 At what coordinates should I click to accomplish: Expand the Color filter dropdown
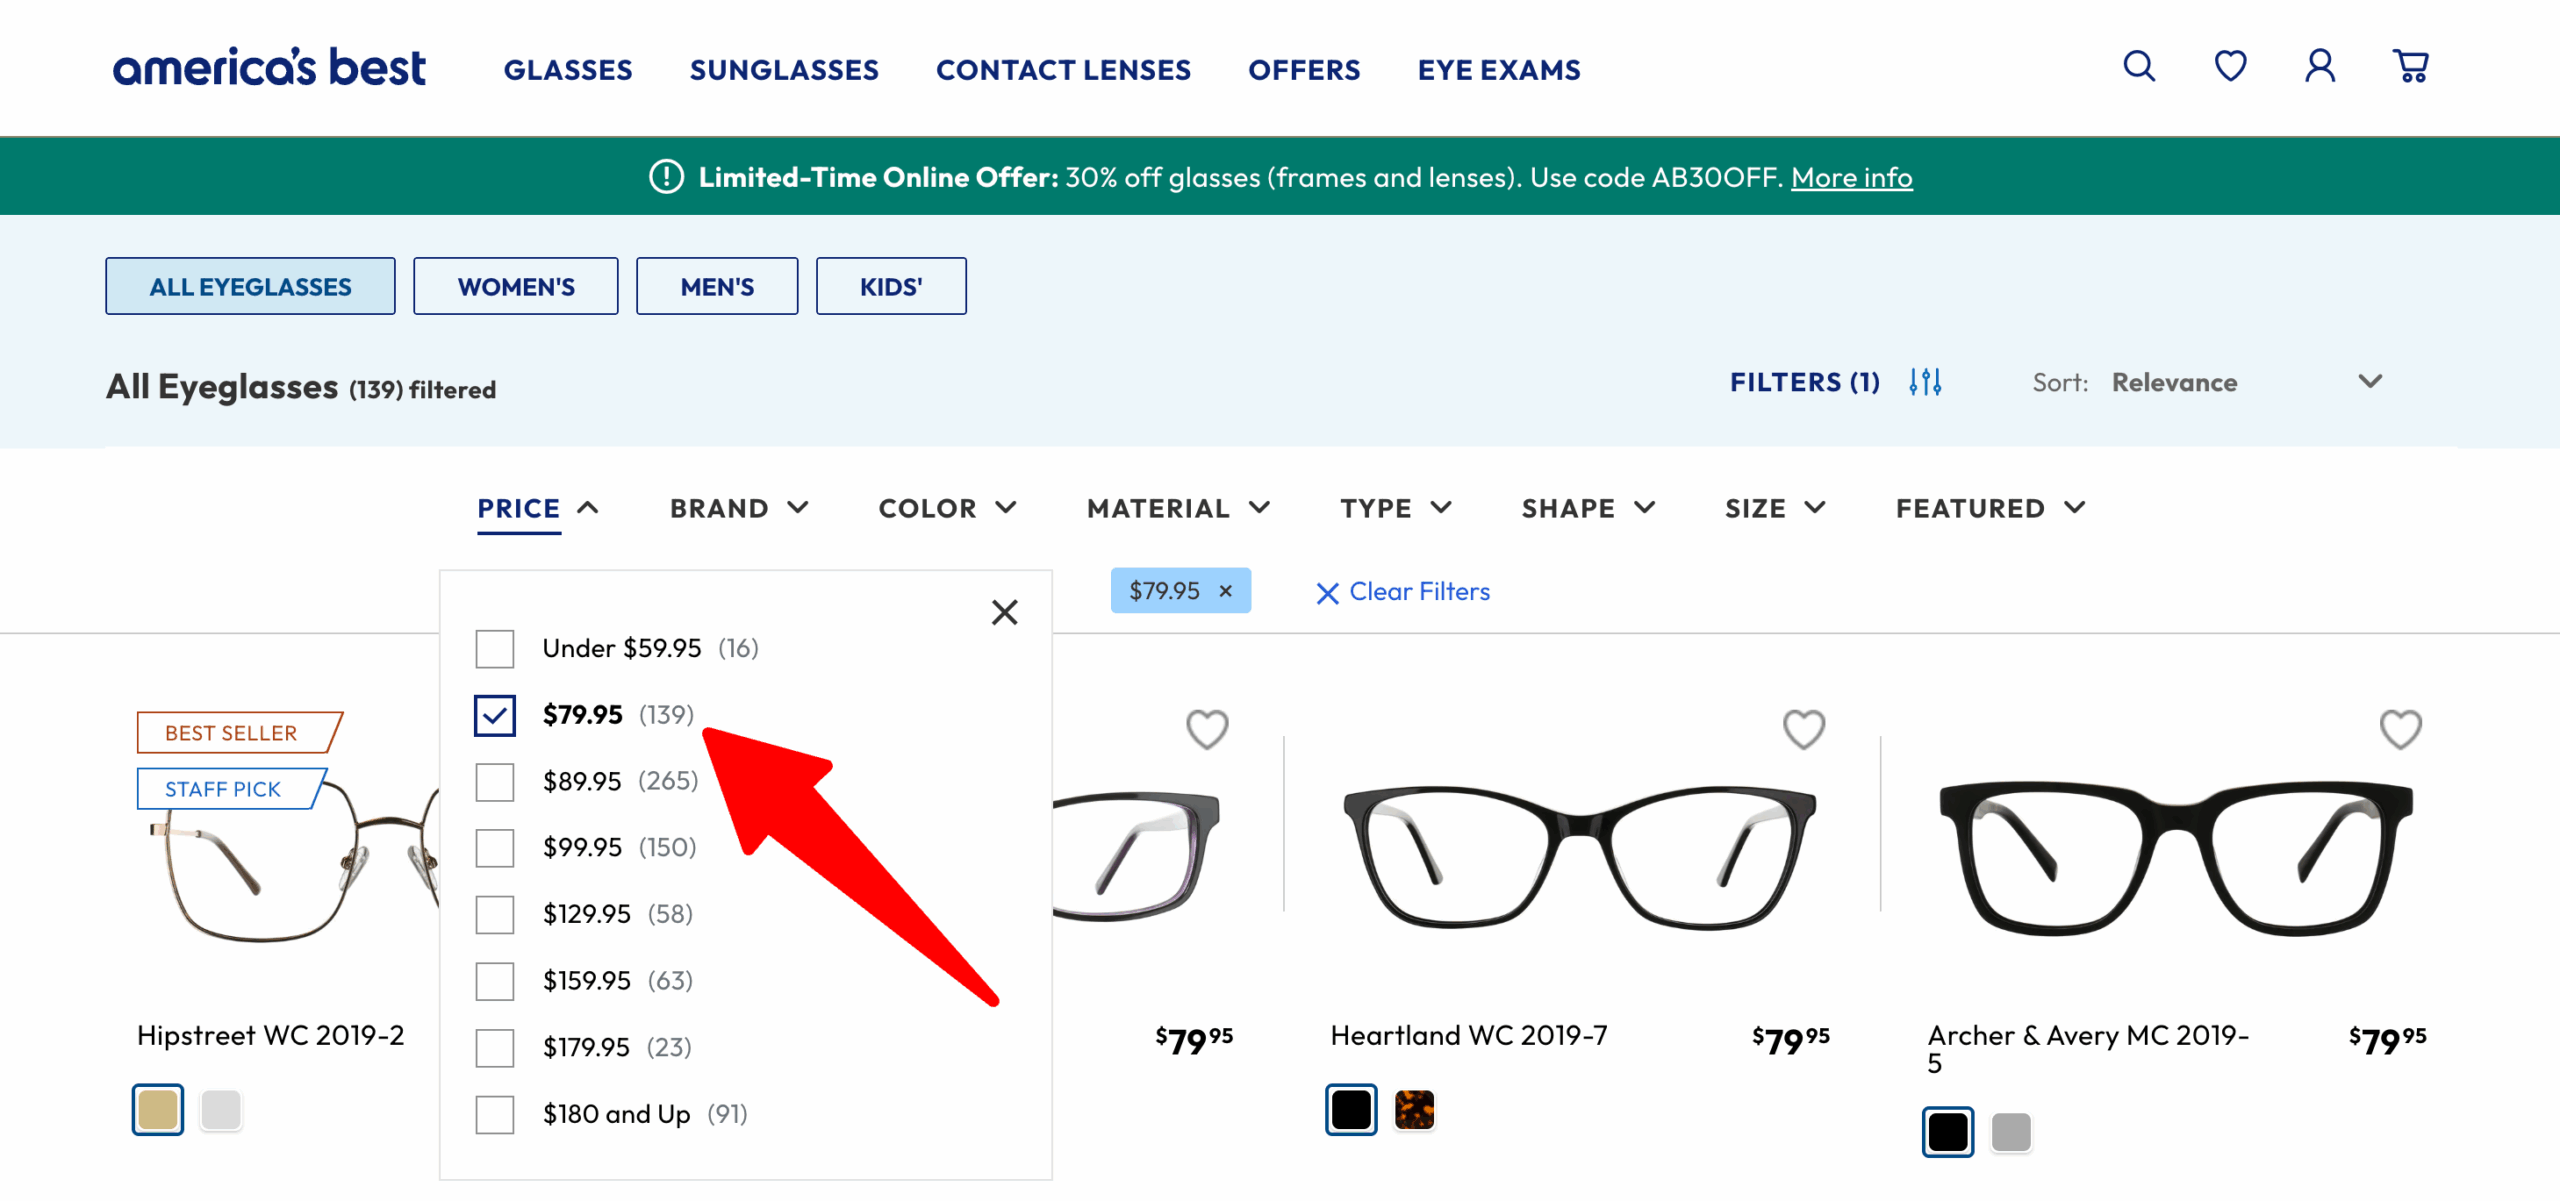947,508
